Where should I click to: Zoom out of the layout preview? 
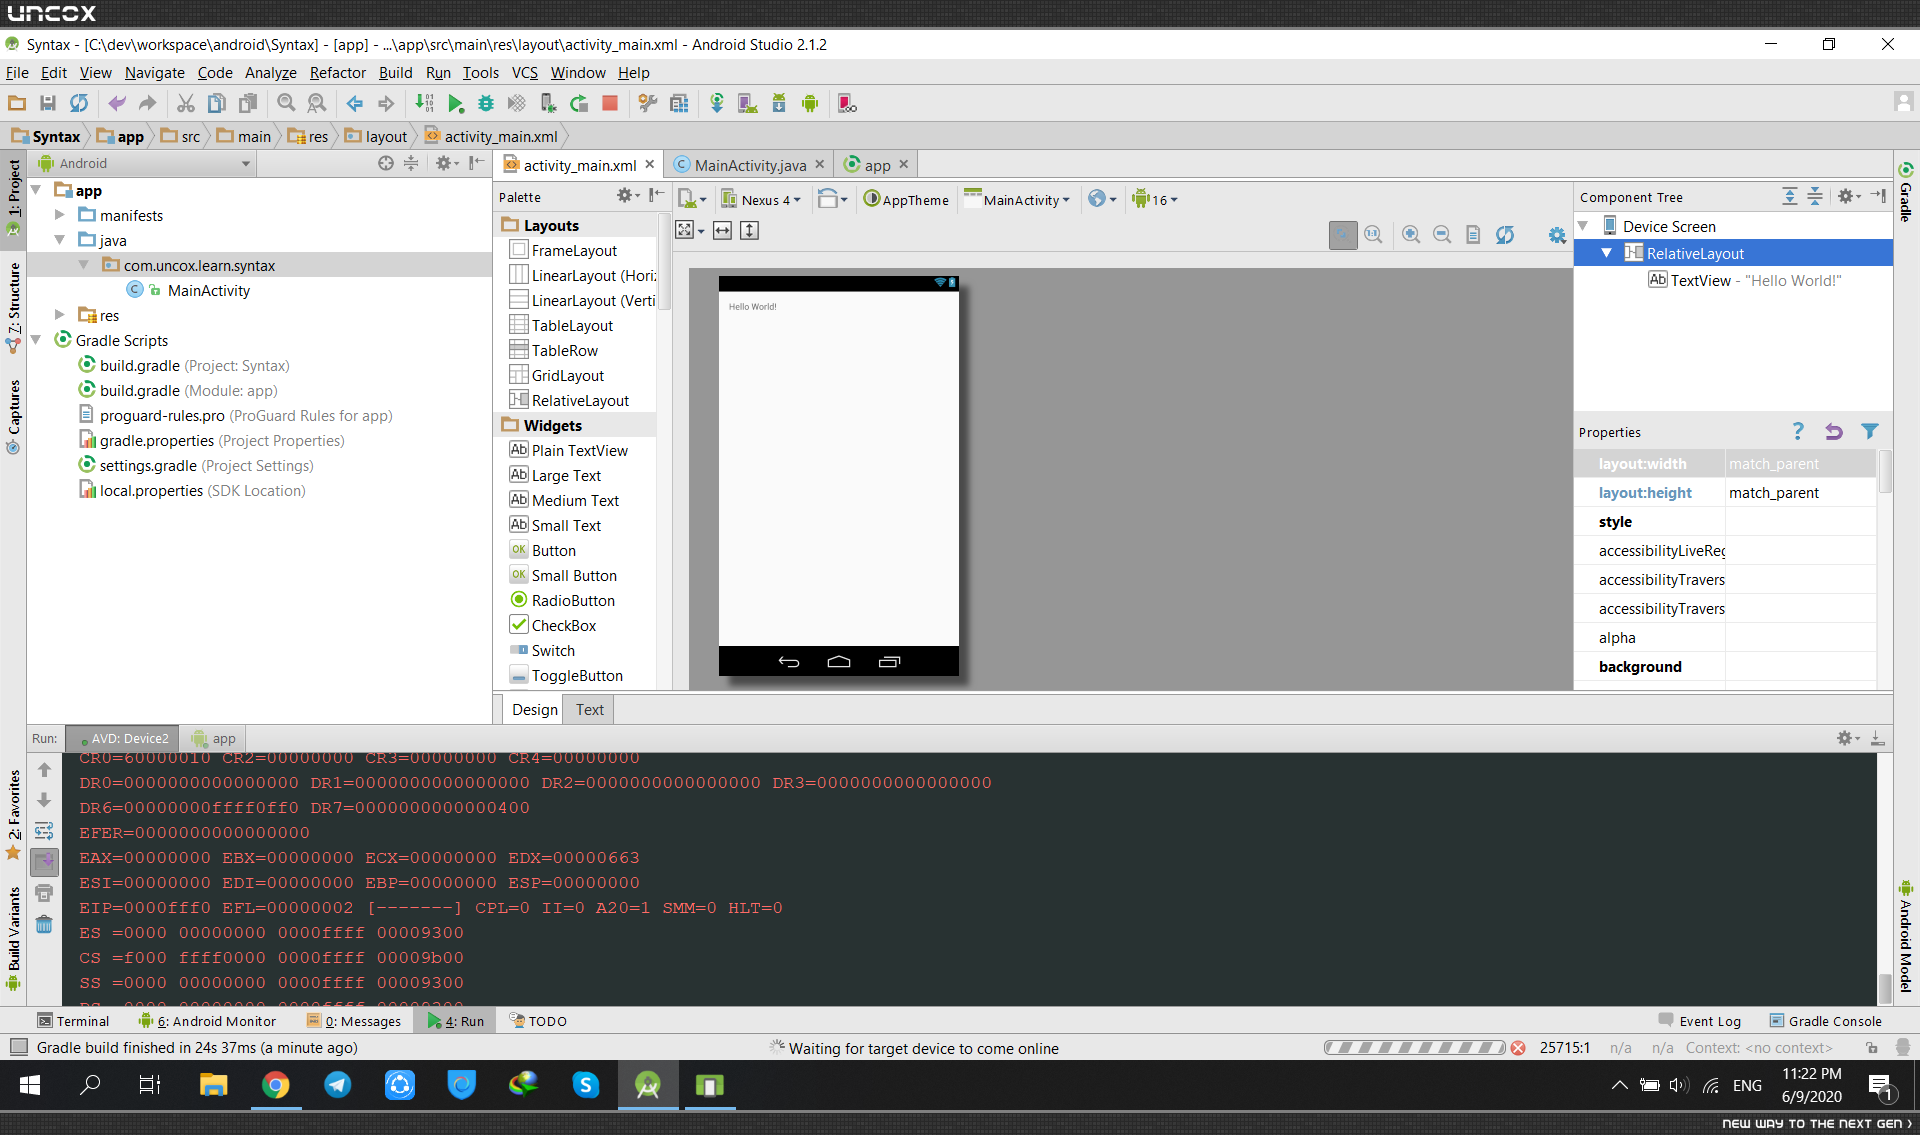point(1442,234)
